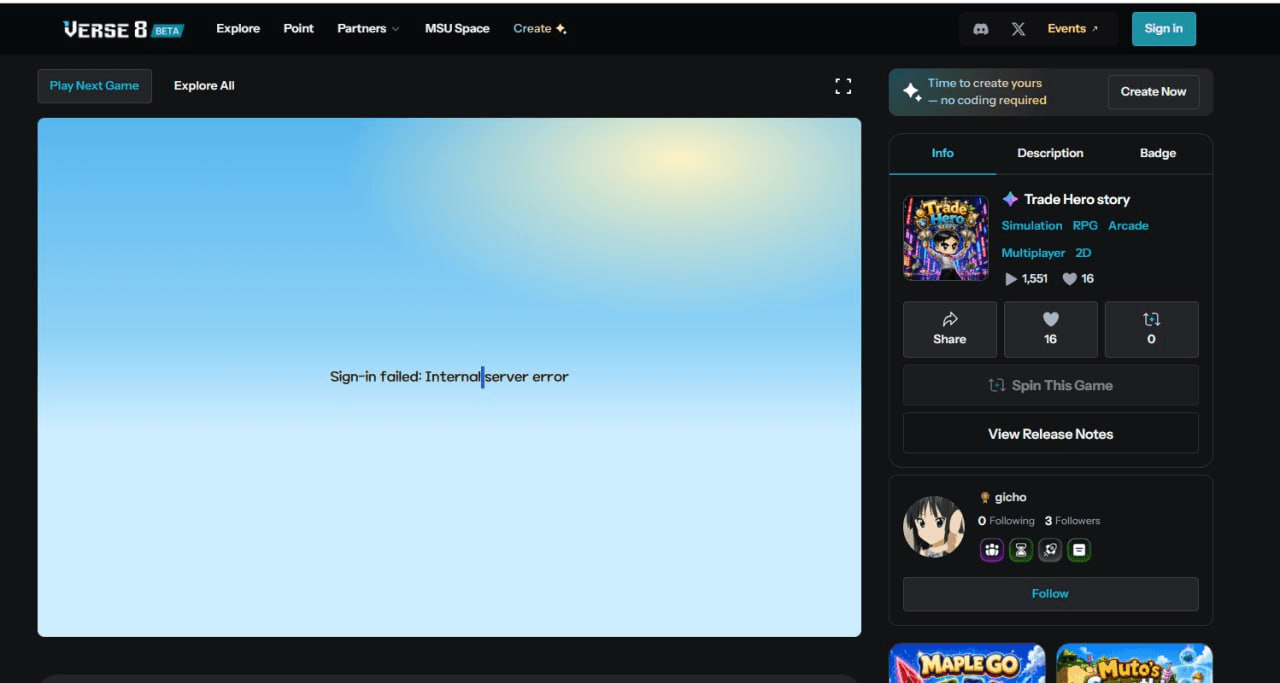Viewport: 1280px width, 683px height.
Task: Open gicho's profile avatar
Action: pos(934,526)
